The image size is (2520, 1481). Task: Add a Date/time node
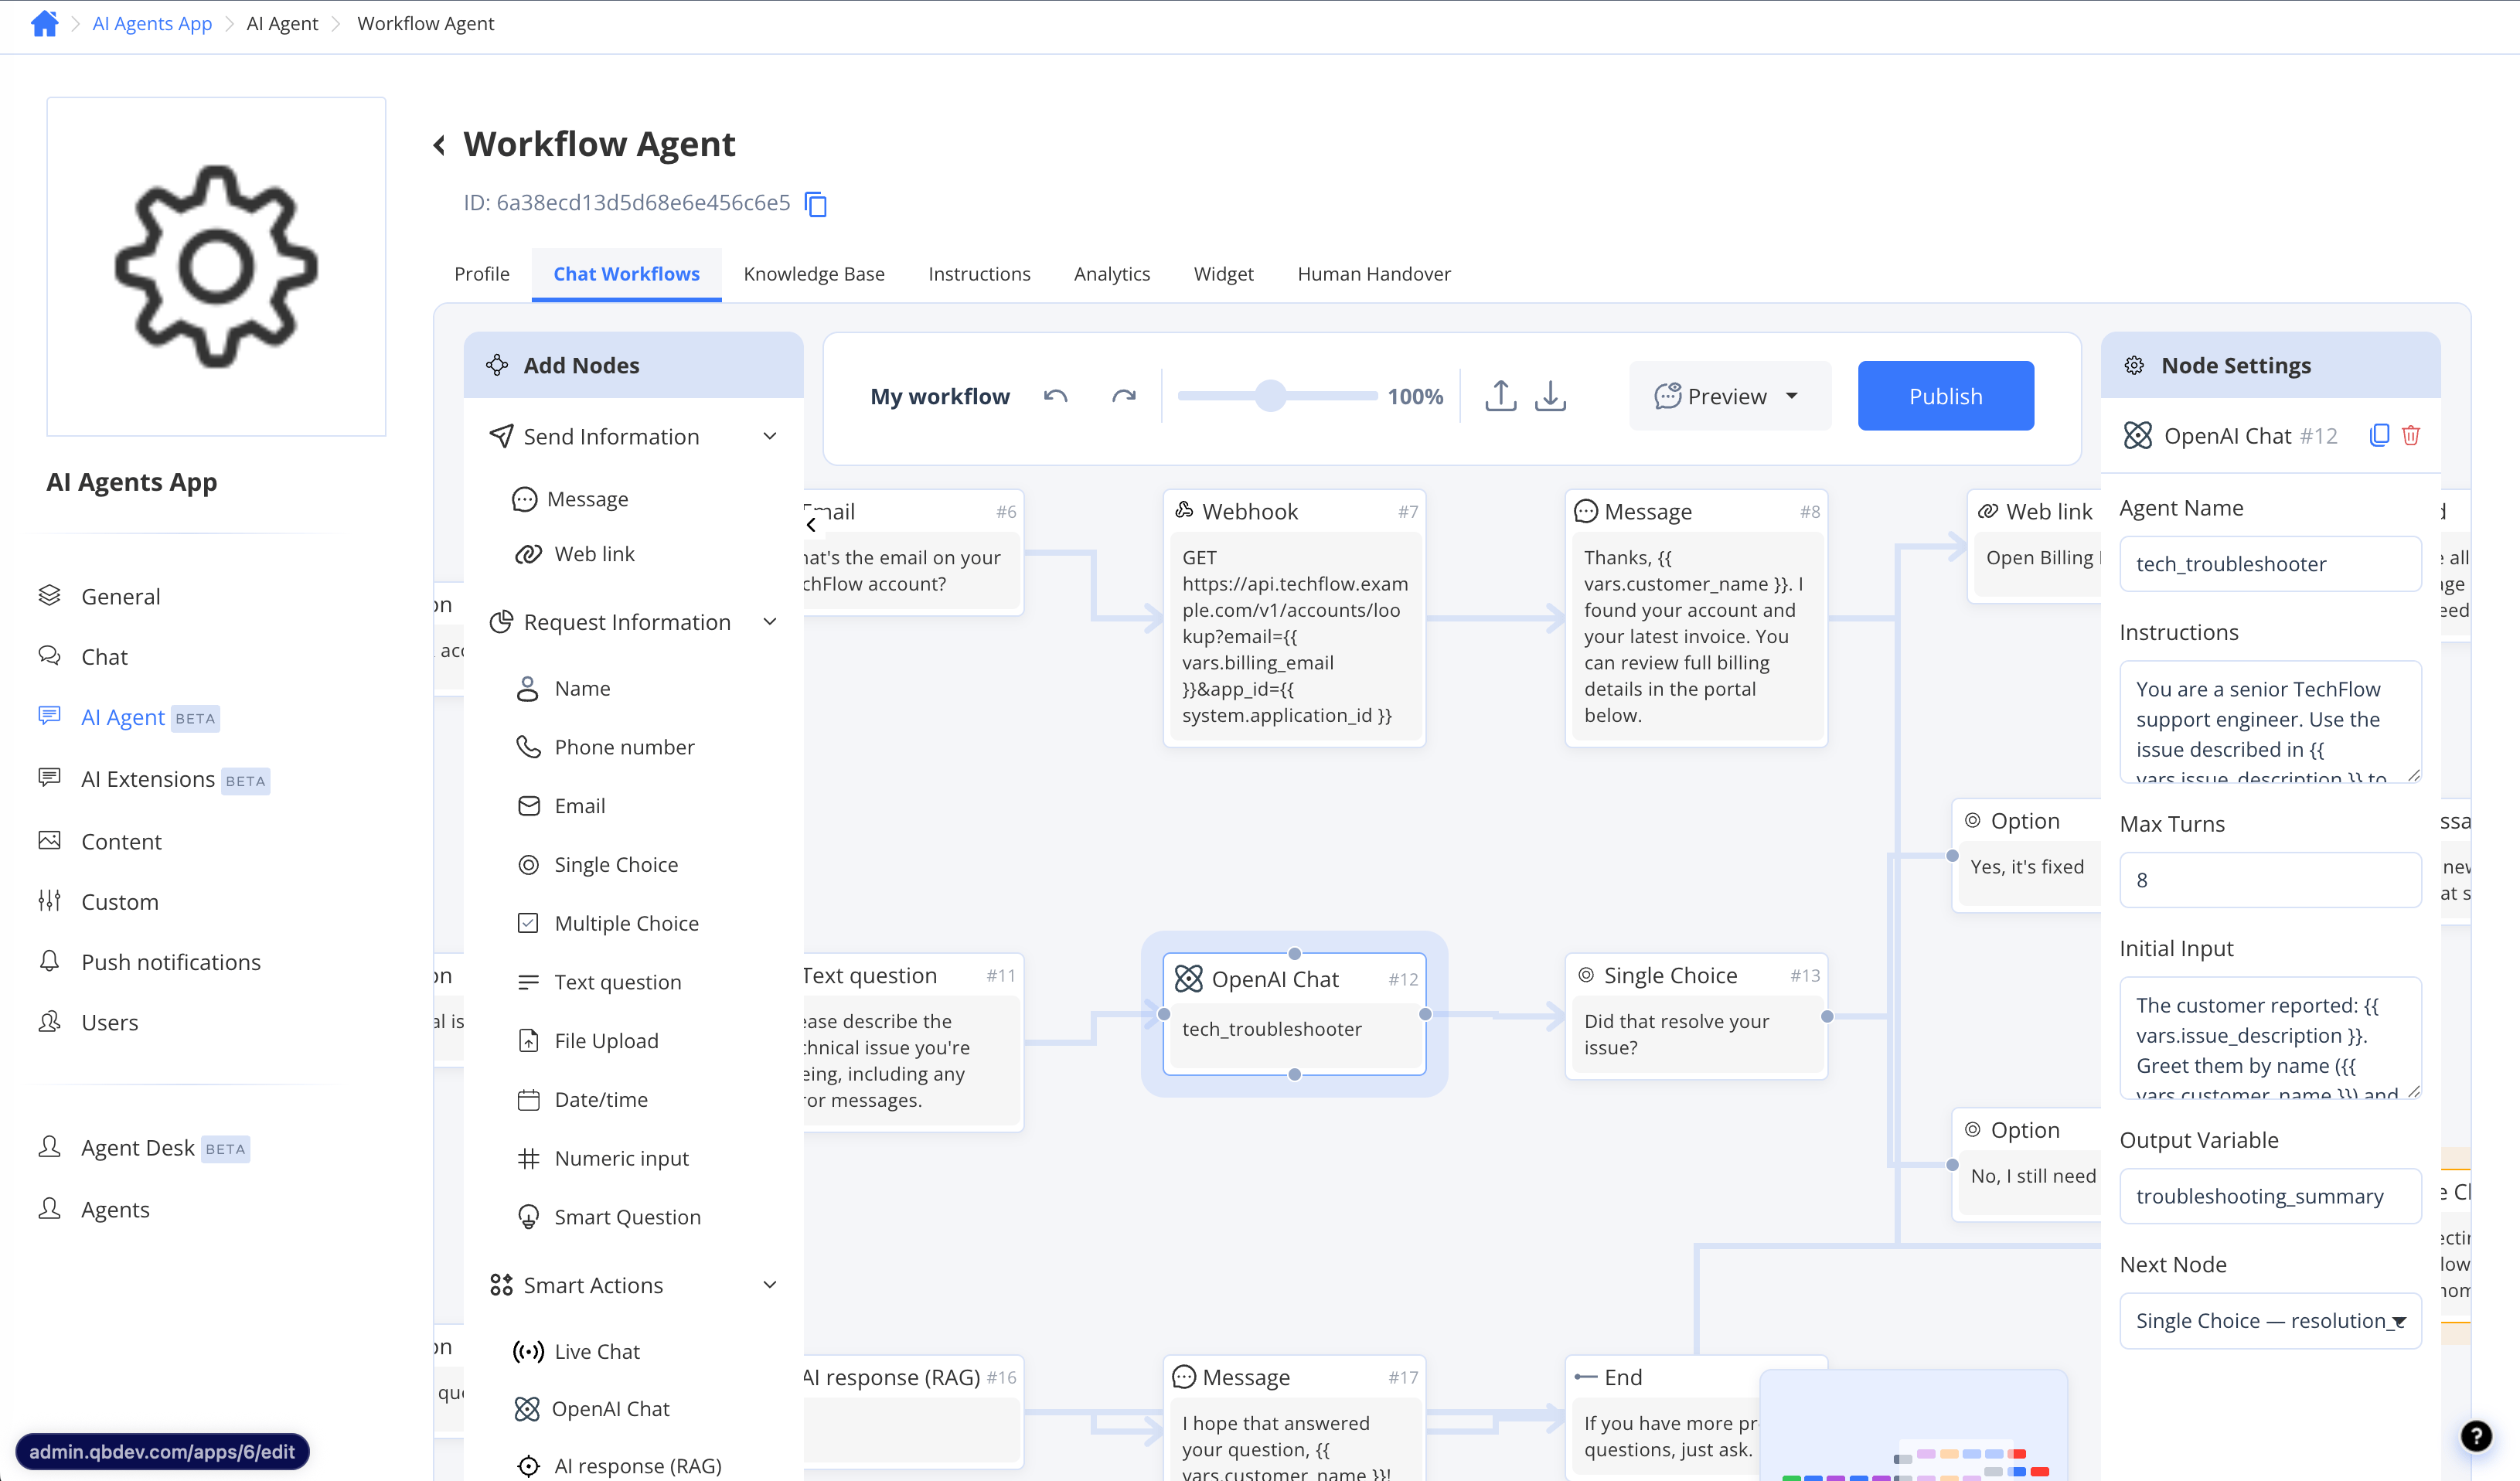(x=583, y=1100)
